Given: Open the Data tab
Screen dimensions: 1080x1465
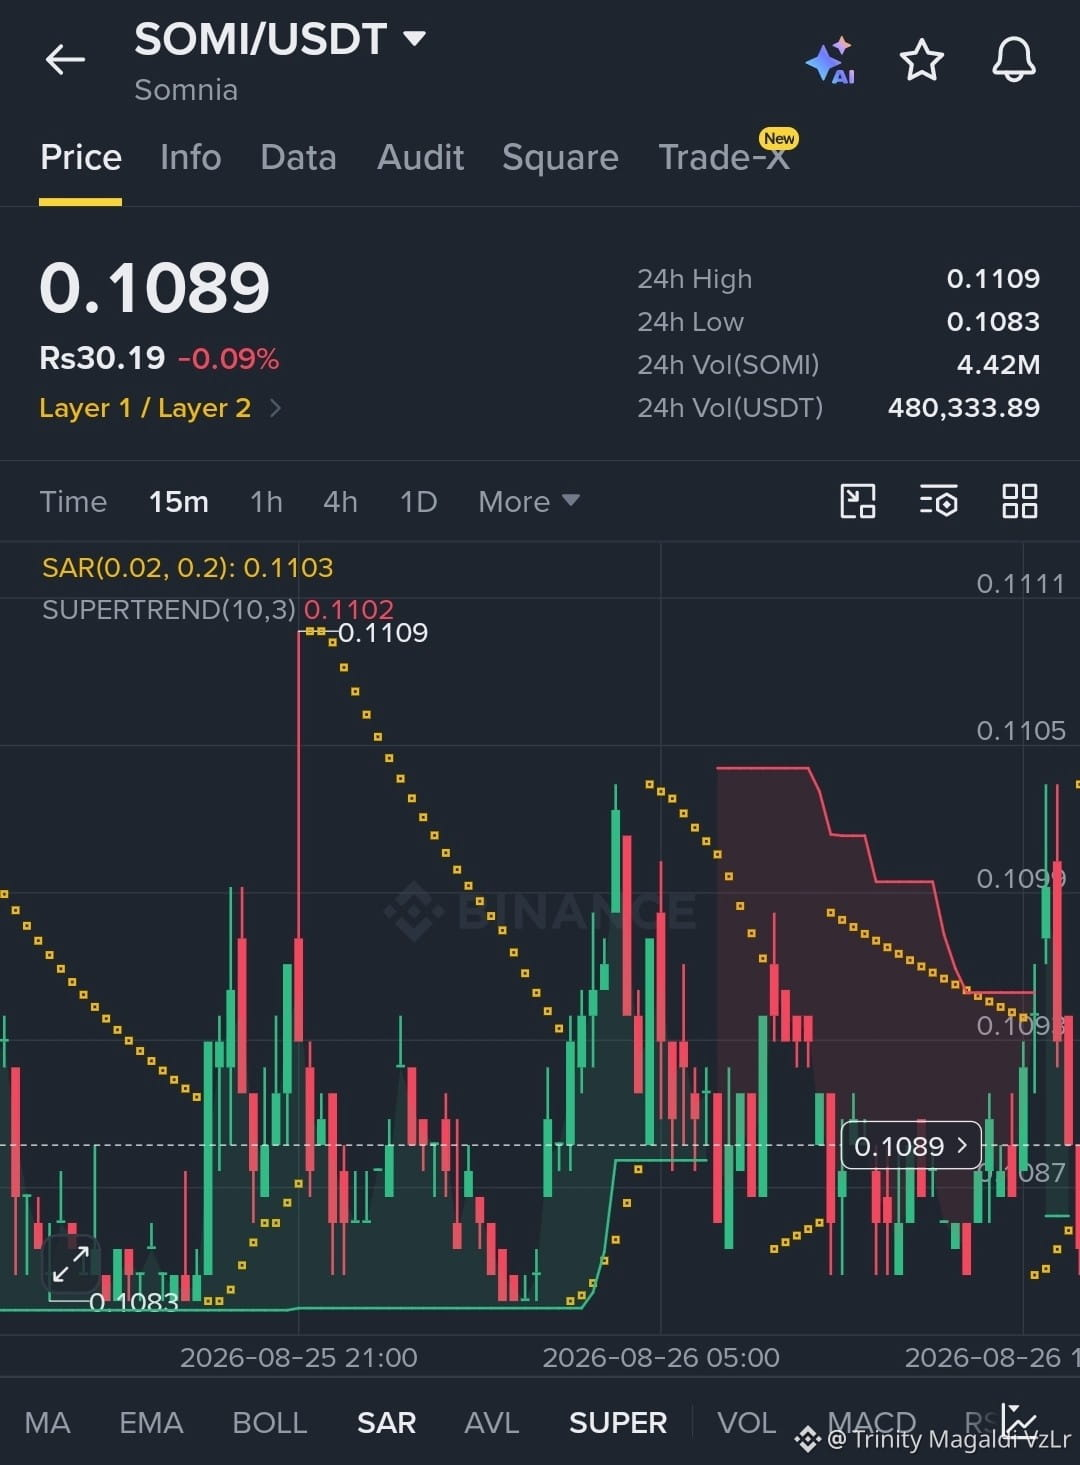Looking at the screenshot, I should [298, 157].
